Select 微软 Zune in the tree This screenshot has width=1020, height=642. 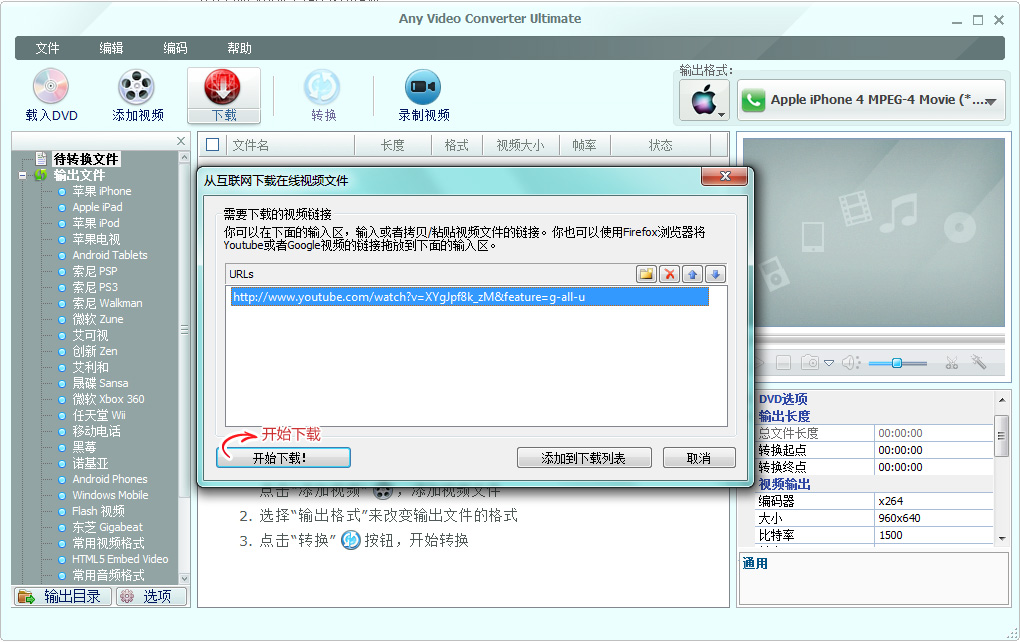click(98, 319)
